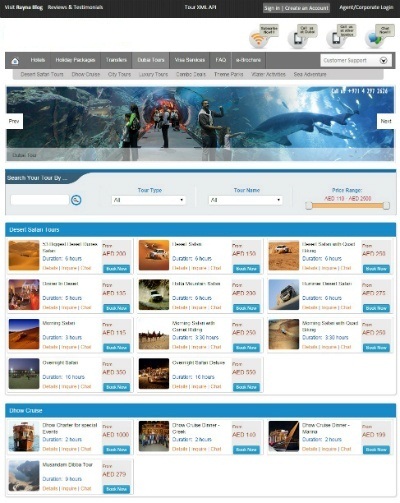Open the Morning Safari with Camel Riding thumbnail
400x503 pixels.
(154, 334)
